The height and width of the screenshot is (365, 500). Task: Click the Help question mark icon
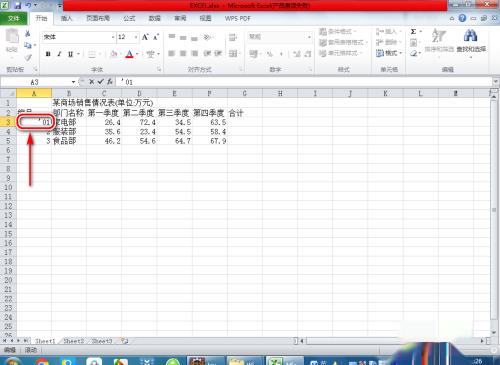[462, 18]
